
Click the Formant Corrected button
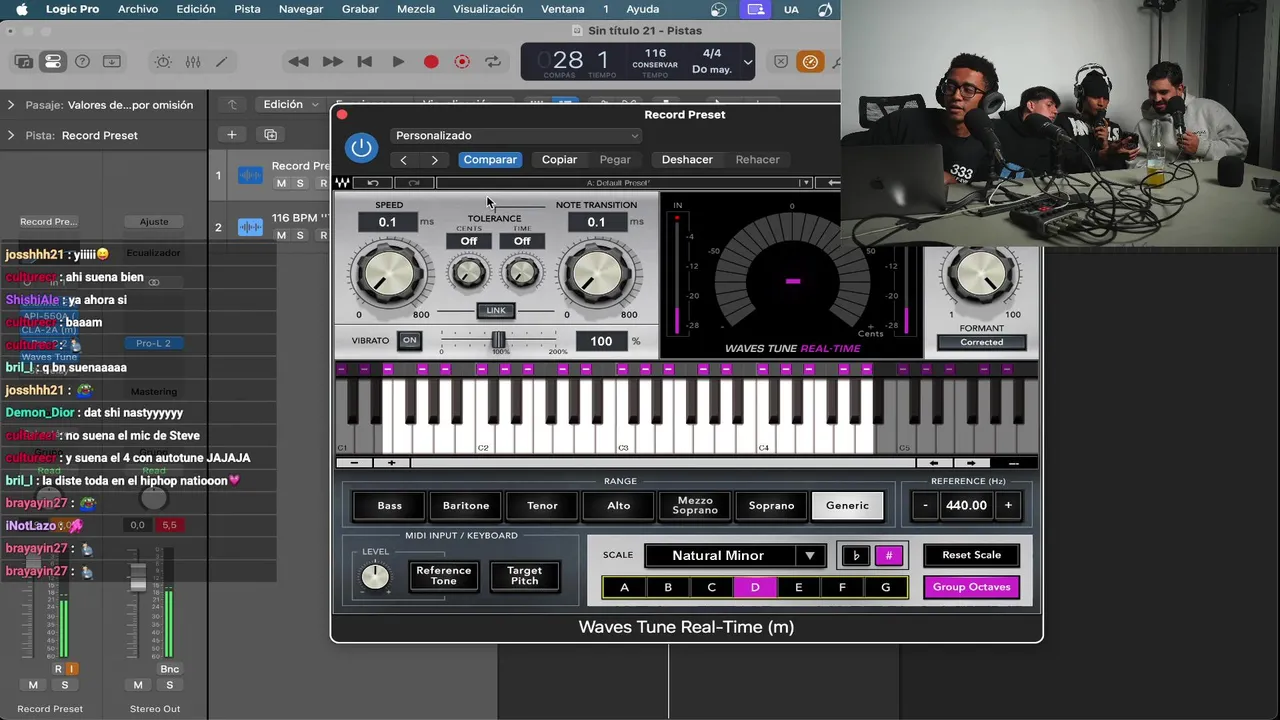pyautogui.click(x=982, y=342)
